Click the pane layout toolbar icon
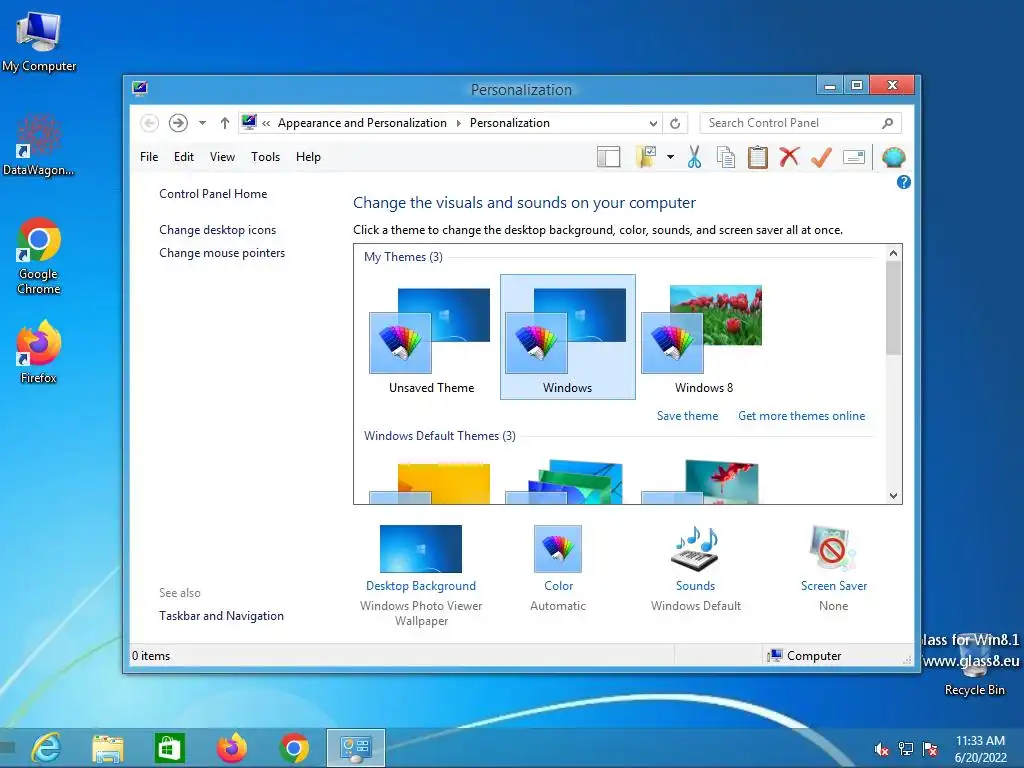 [x=609, y=157]
